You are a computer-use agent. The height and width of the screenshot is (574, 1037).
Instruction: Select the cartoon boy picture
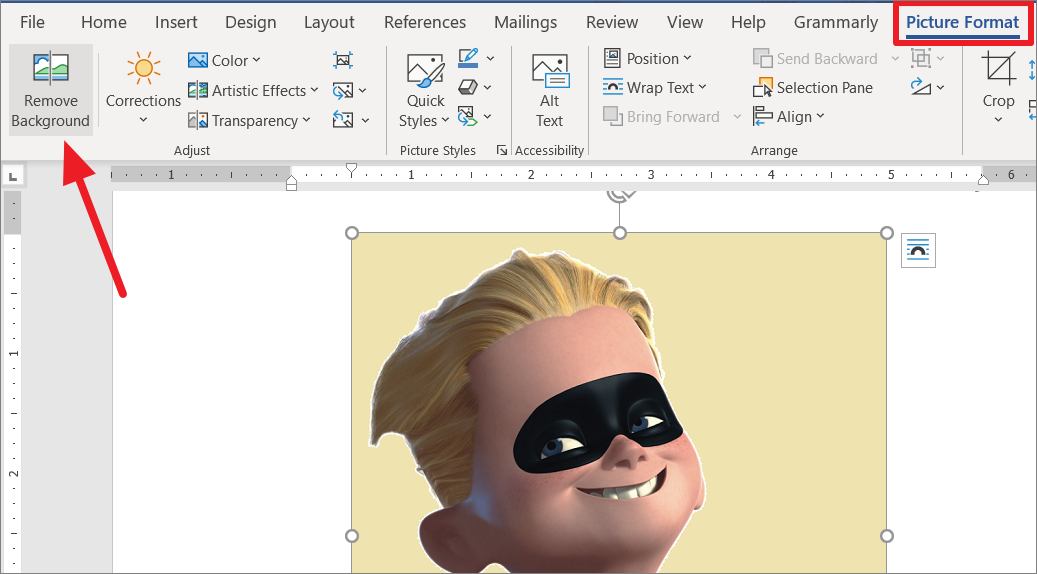pos(619,402)
